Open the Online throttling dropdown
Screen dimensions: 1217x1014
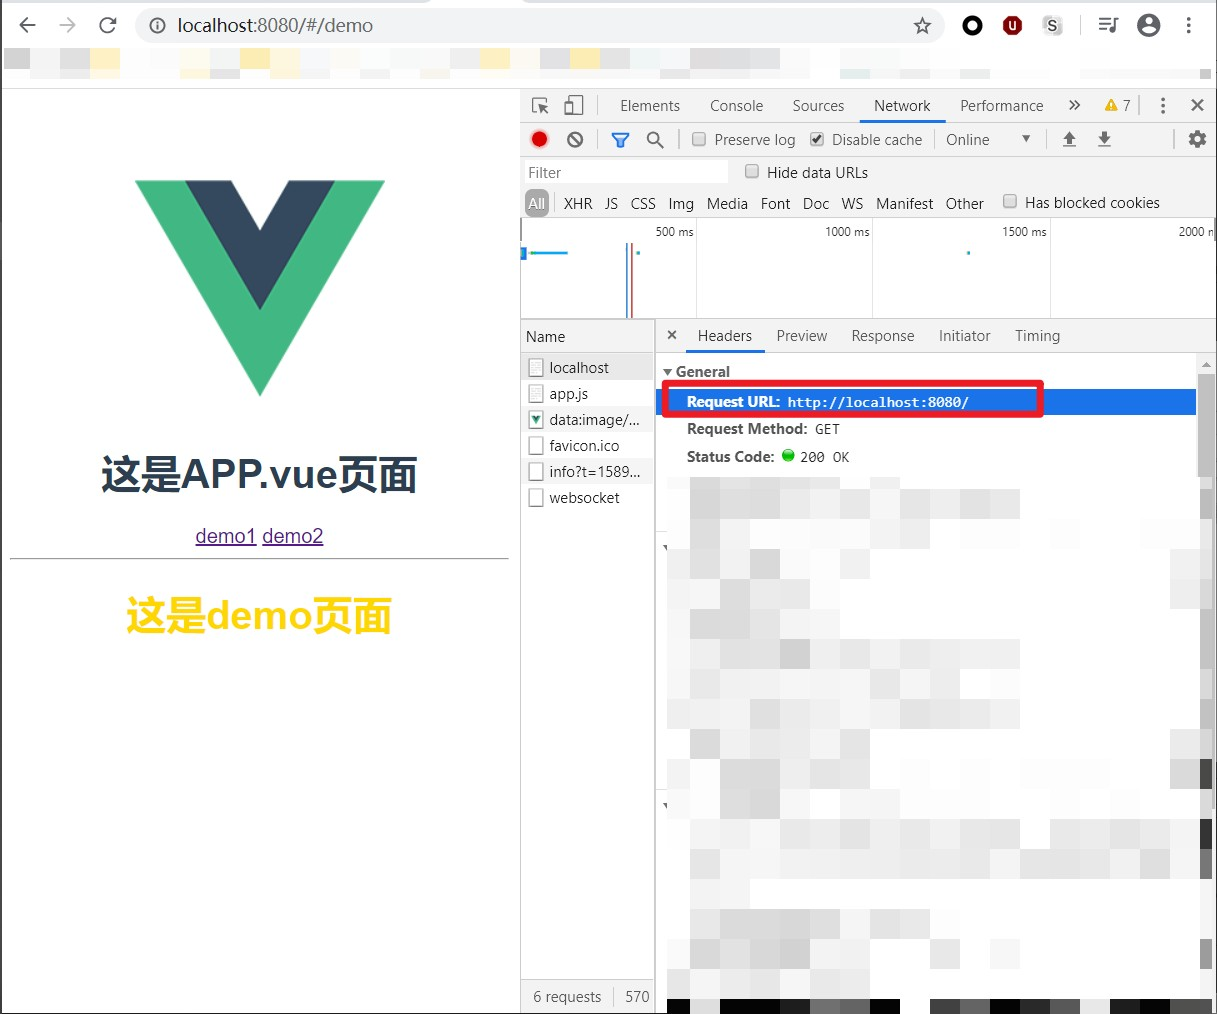coord(988,139)
